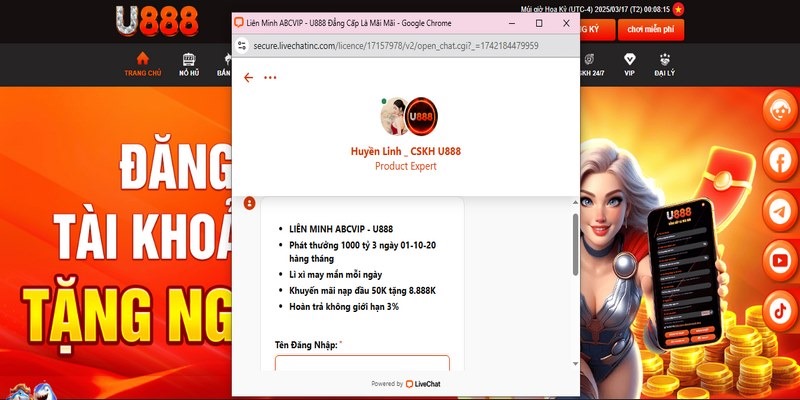The height and width of the screenshot is (400, 800).
Task: Click the back arrow in the chat window
Action: [248, 78]
